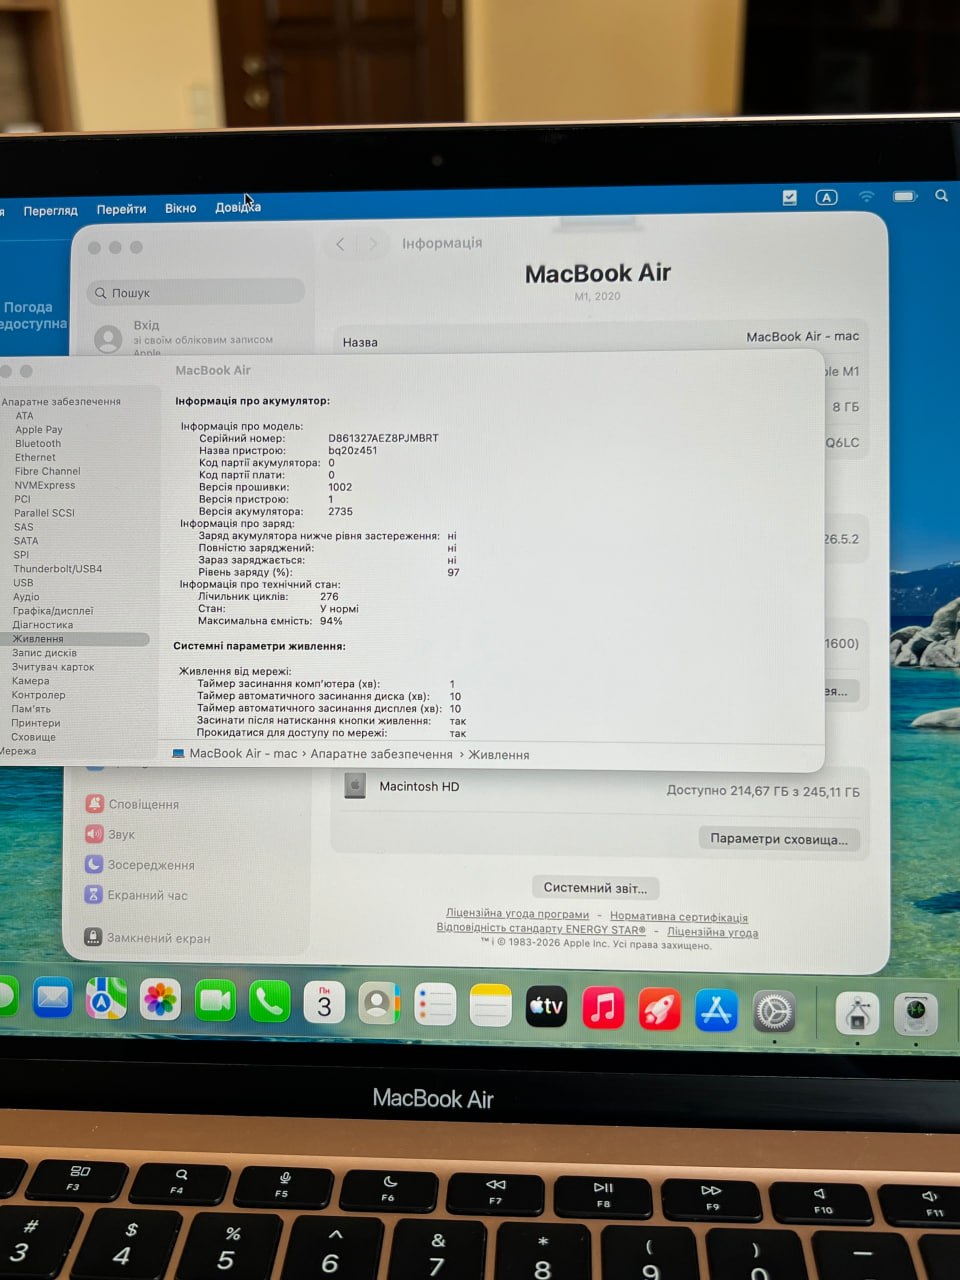Viewport: 960px width, 1280px height.
Task: Open Ліцензійна угода програми link
Action: (517, 914)
